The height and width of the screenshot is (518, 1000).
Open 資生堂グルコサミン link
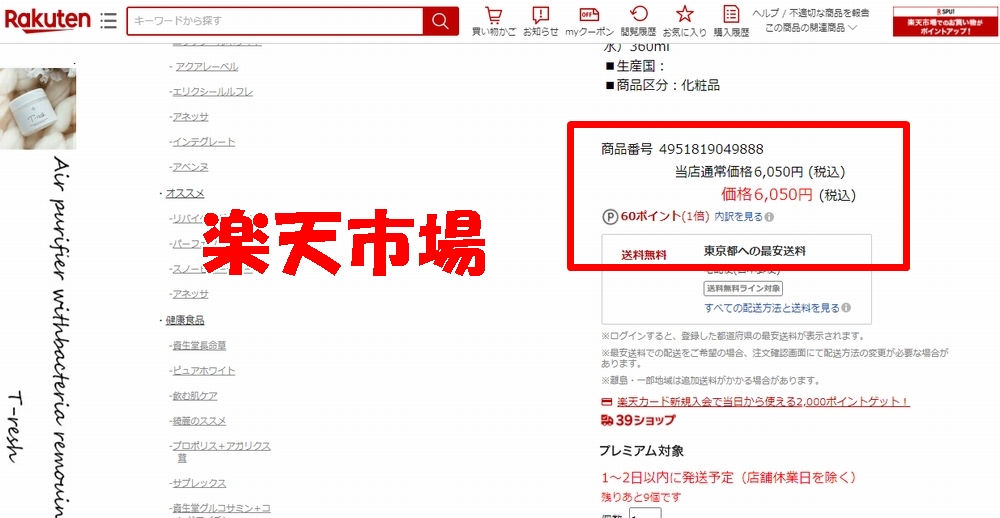220,508
